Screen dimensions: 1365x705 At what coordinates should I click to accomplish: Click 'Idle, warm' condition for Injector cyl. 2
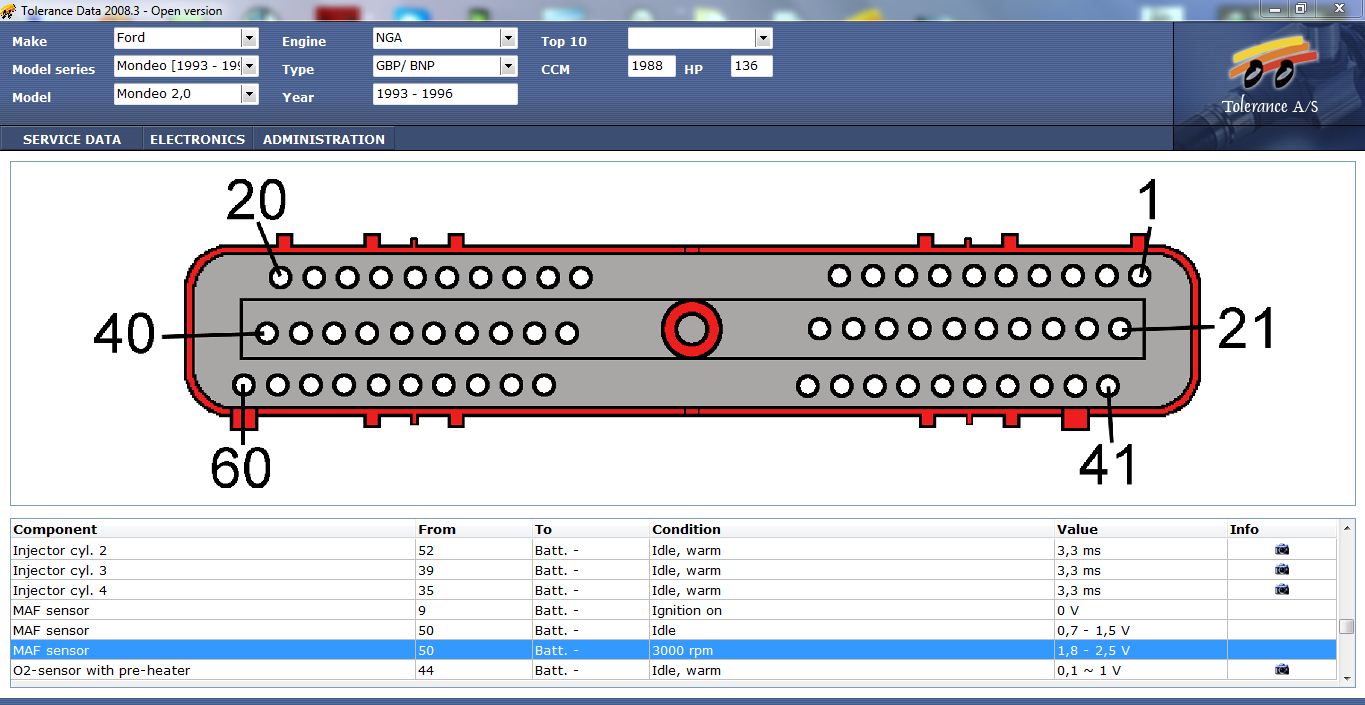tap(852, 550)
